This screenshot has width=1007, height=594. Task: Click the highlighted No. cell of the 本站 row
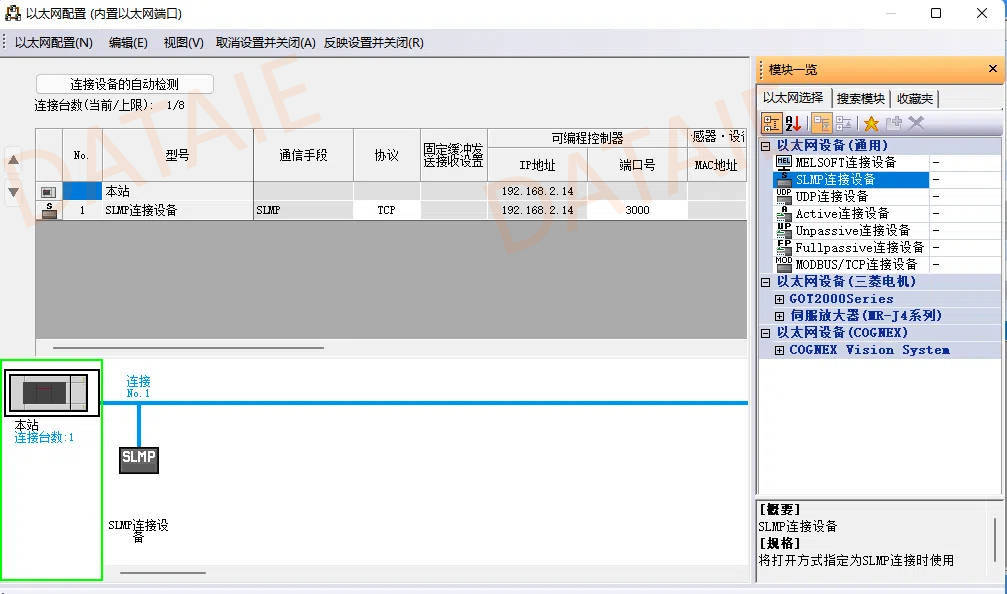(x=82, y=191)
